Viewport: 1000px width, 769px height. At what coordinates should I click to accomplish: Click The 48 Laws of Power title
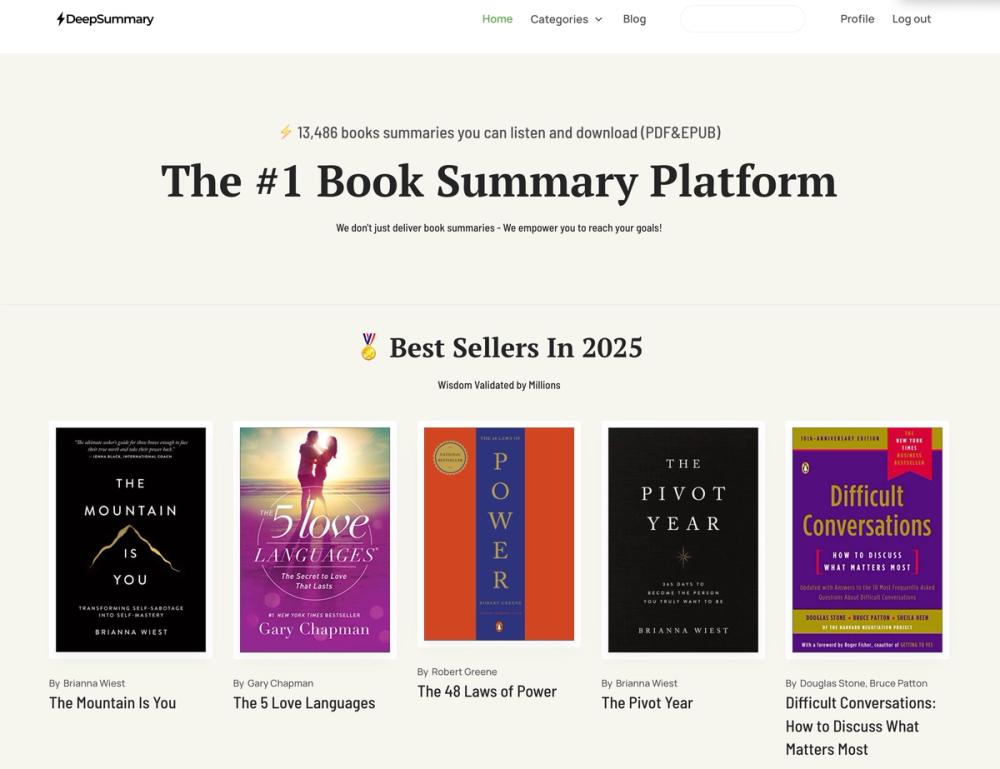[x=487, y=691]
